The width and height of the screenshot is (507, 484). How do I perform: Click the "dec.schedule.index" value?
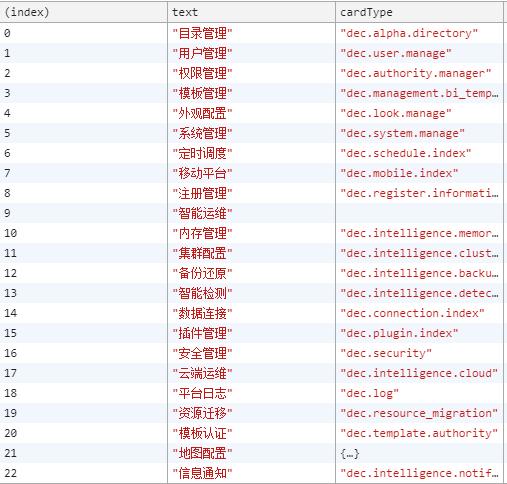[x=406, y=153]
